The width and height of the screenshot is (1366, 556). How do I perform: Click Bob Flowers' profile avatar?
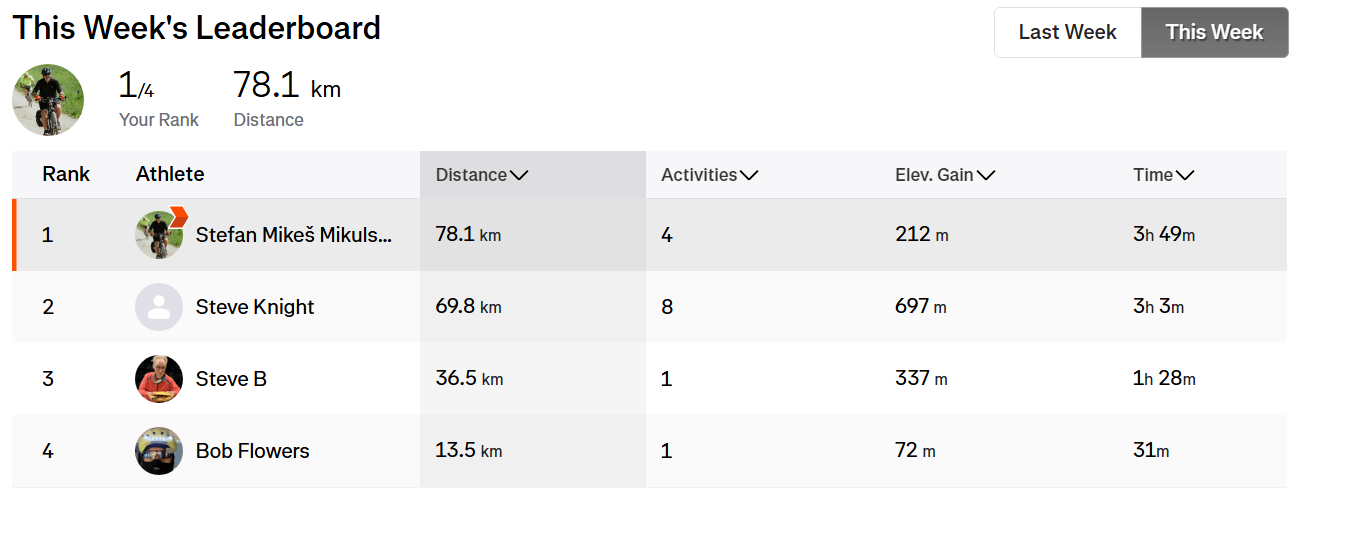[159, 451]
